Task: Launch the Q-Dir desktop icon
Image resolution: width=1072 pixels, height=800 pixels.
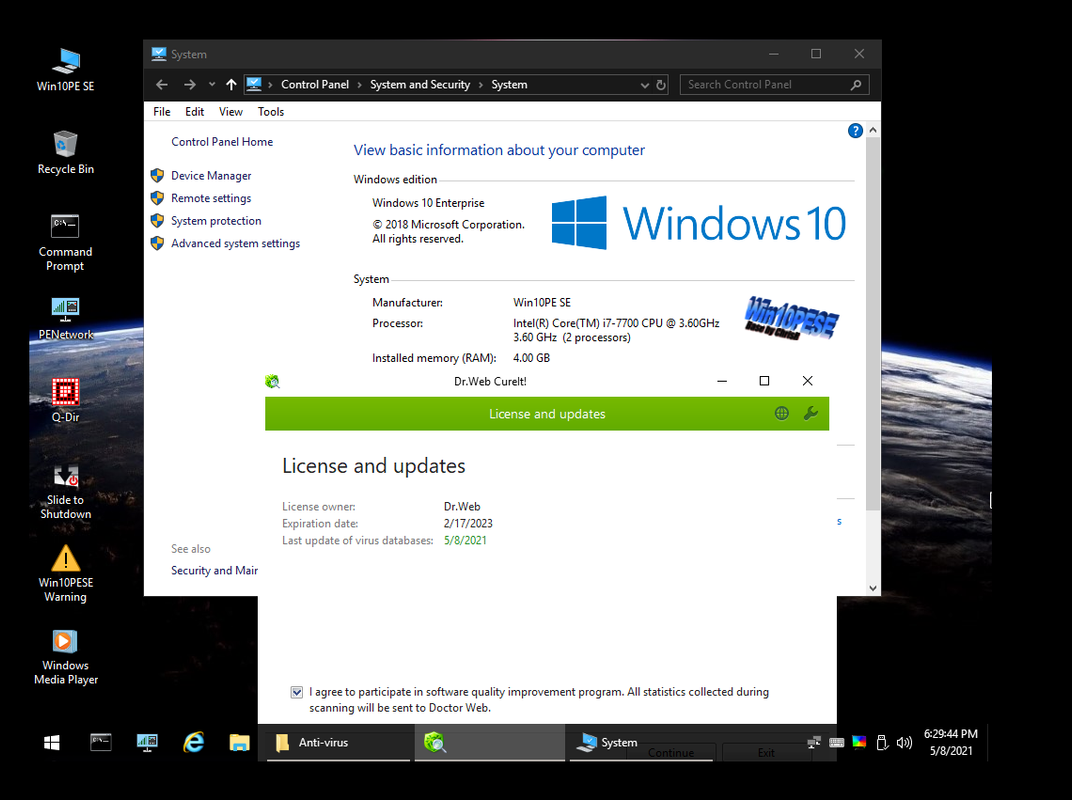Action: tap(66, 401)
